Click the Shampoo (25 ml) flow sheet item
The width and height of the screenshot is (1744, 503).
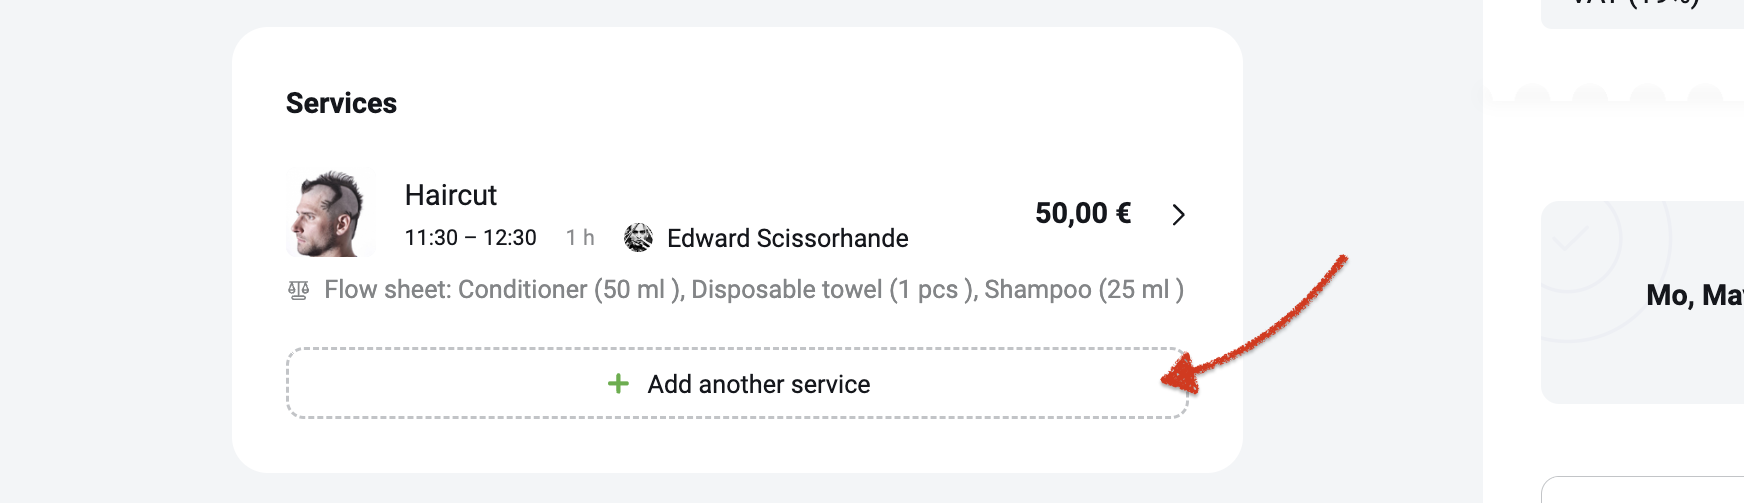coord(1084,290)
